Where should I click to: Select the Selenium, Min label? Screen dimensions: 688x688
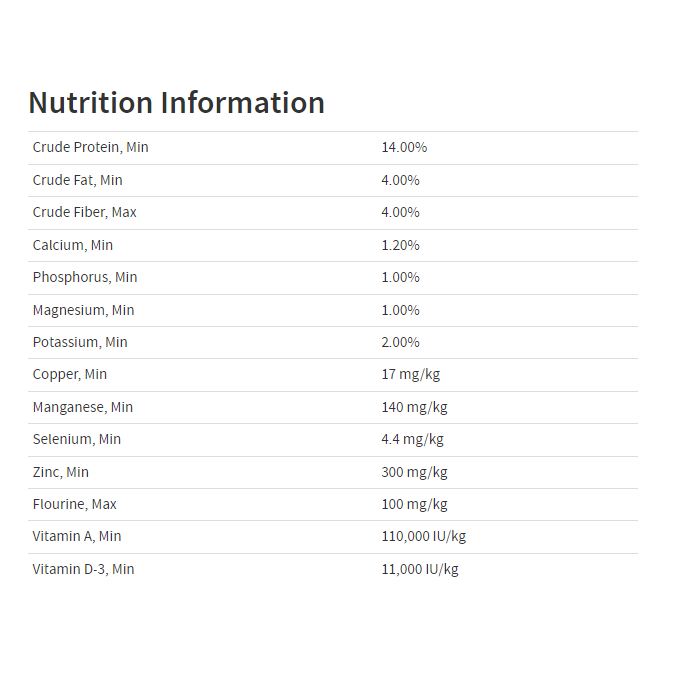pyautogui.click(x=77, y=439)
